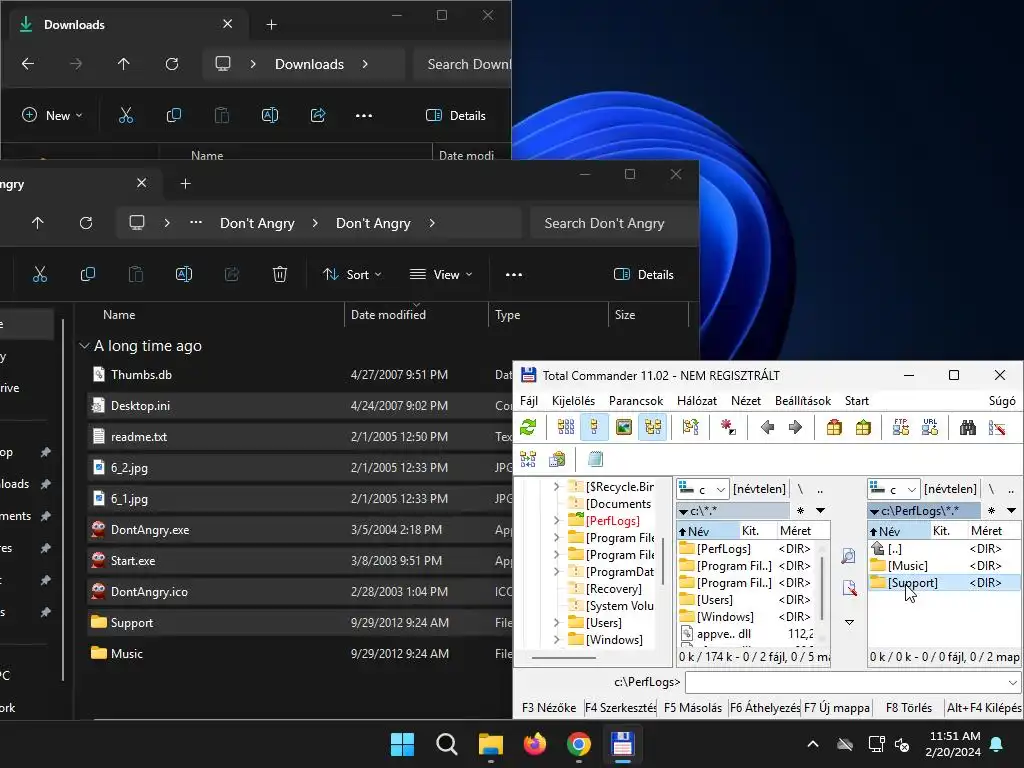Show hidden tray icons chevron
This screenshot has height=768, width=1024.
(x=813, y=744)
